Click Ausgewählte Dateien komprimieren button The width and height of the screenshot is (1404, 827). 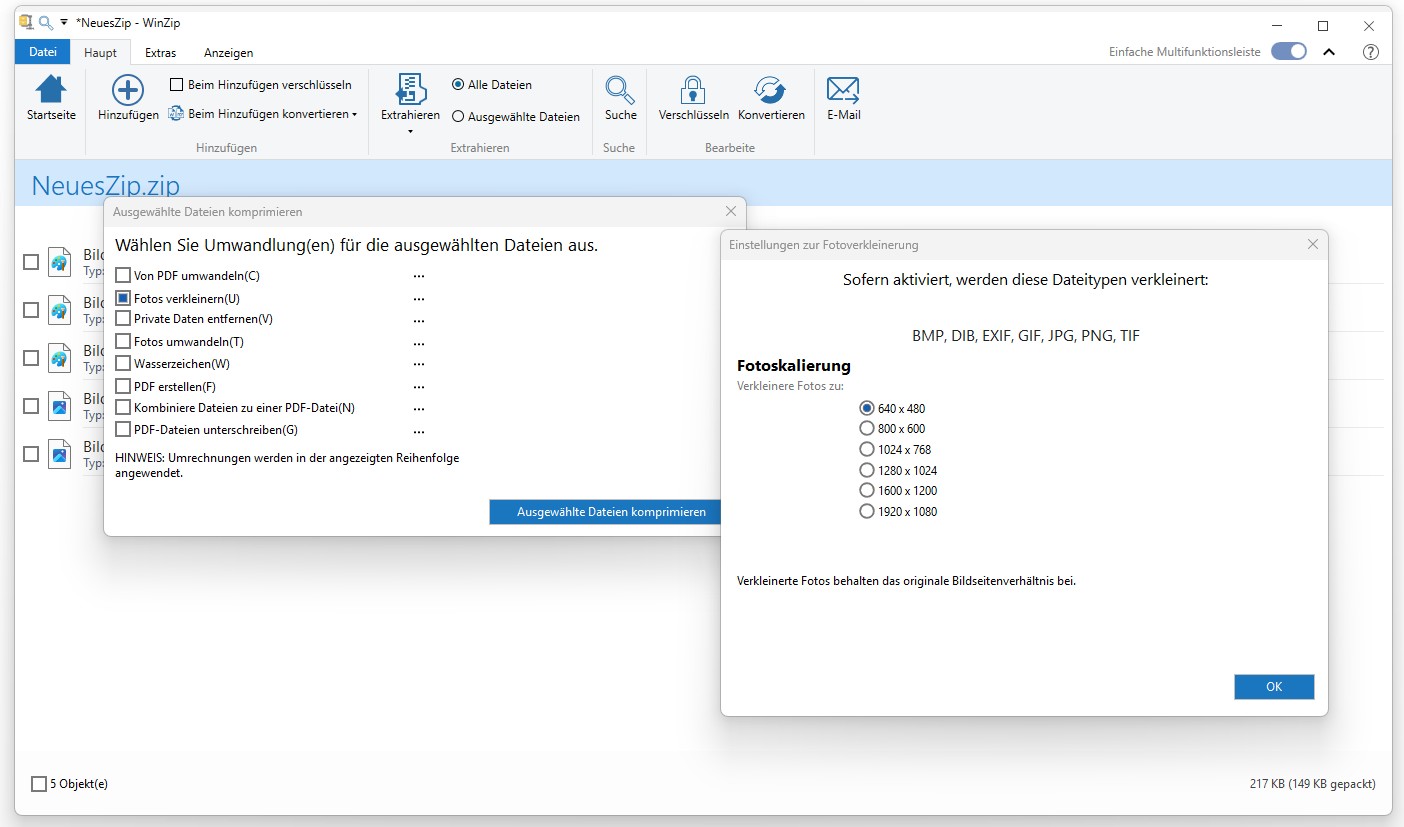click(x=611, y=512)
